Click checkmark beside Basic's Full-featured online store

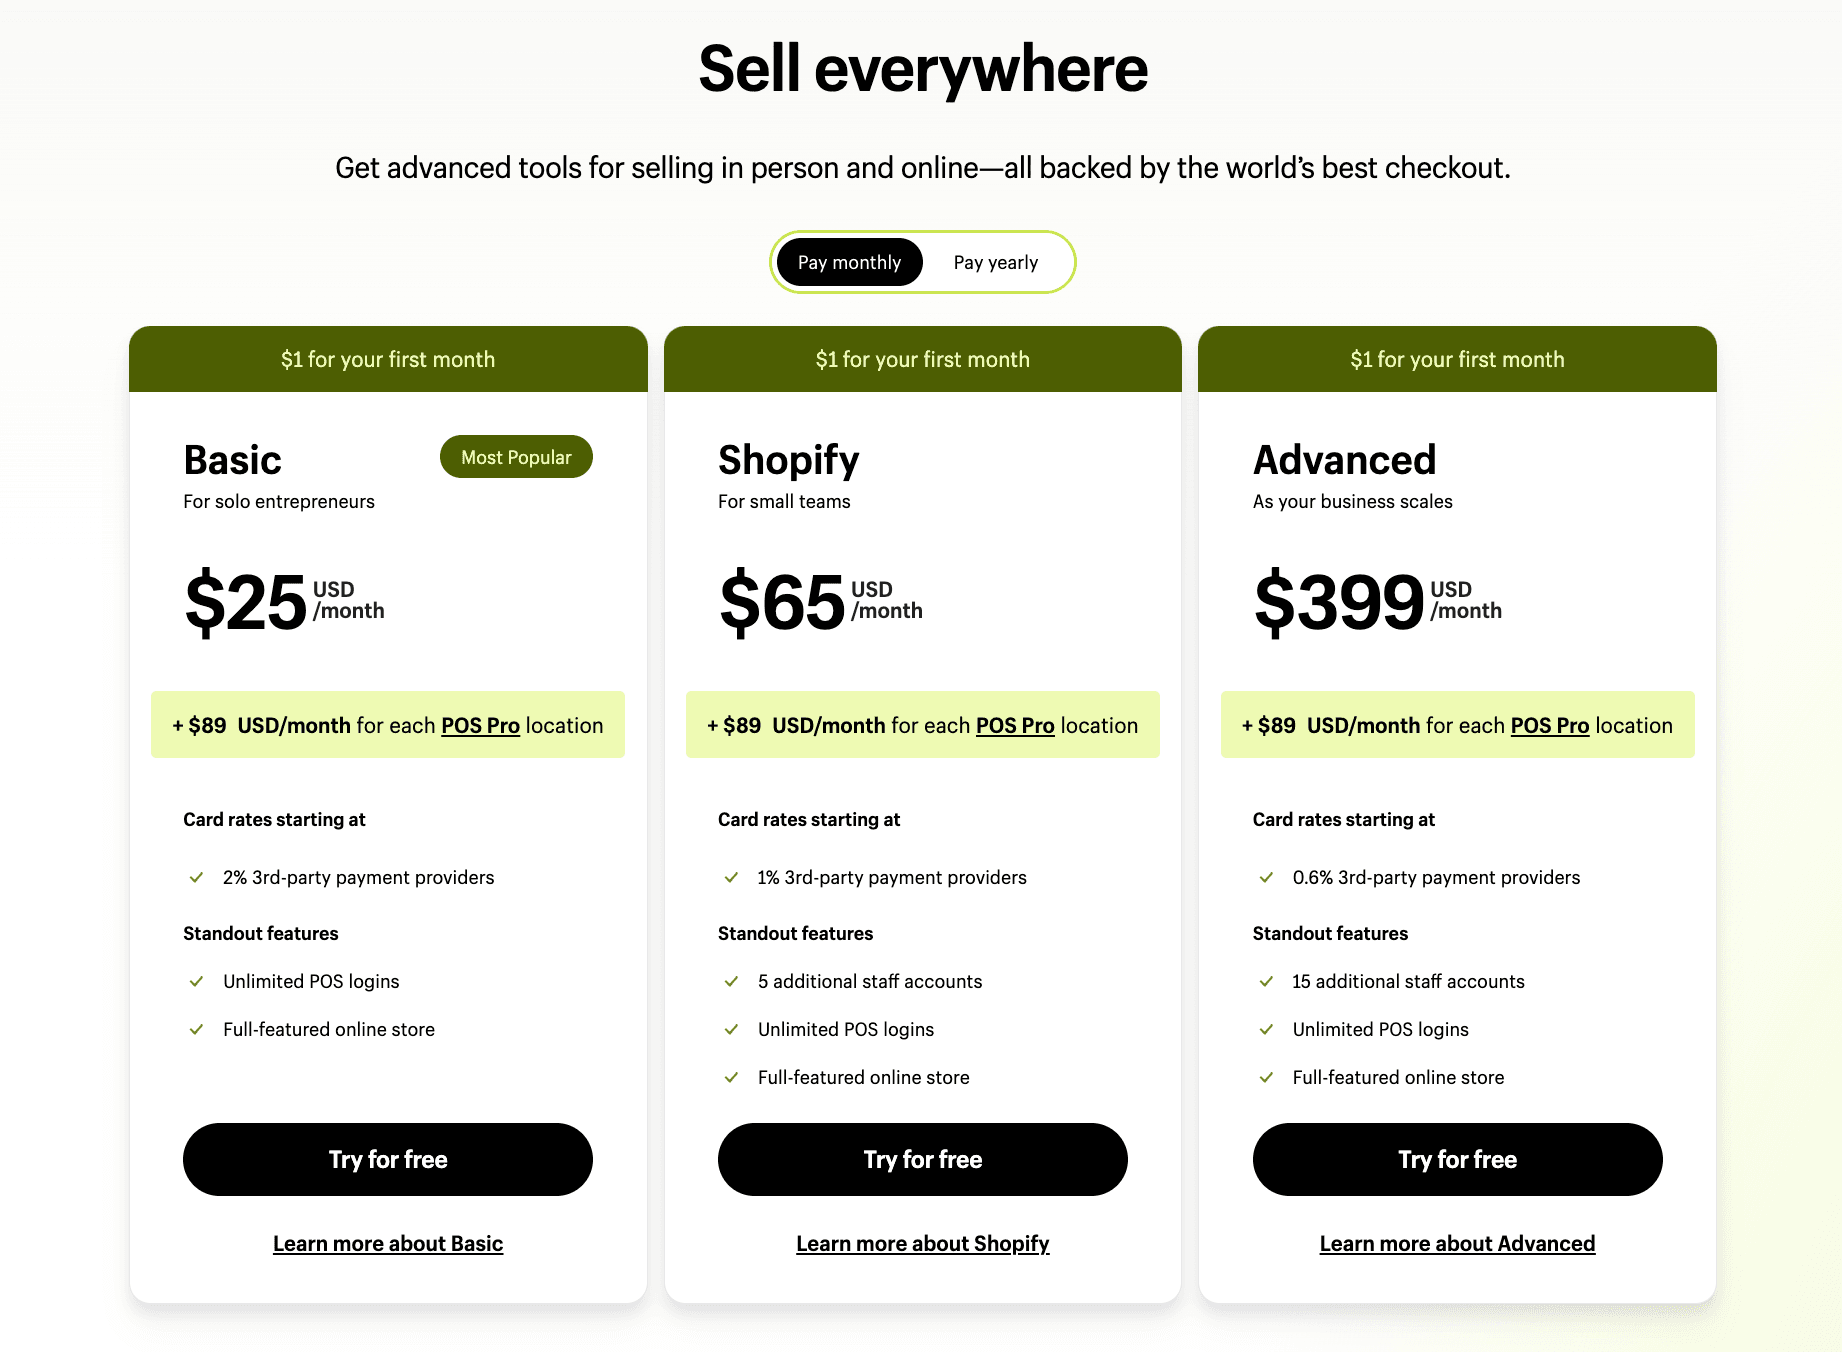tap(197, 1029)
